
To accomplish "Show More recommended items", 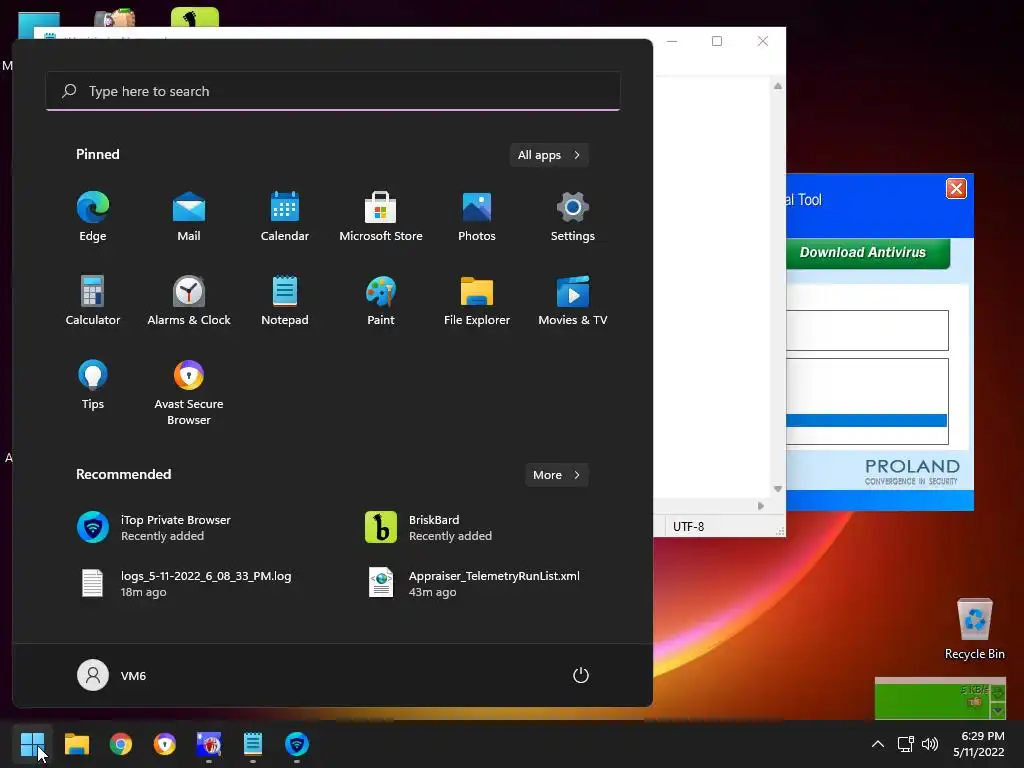I will [x=557, y=475].
